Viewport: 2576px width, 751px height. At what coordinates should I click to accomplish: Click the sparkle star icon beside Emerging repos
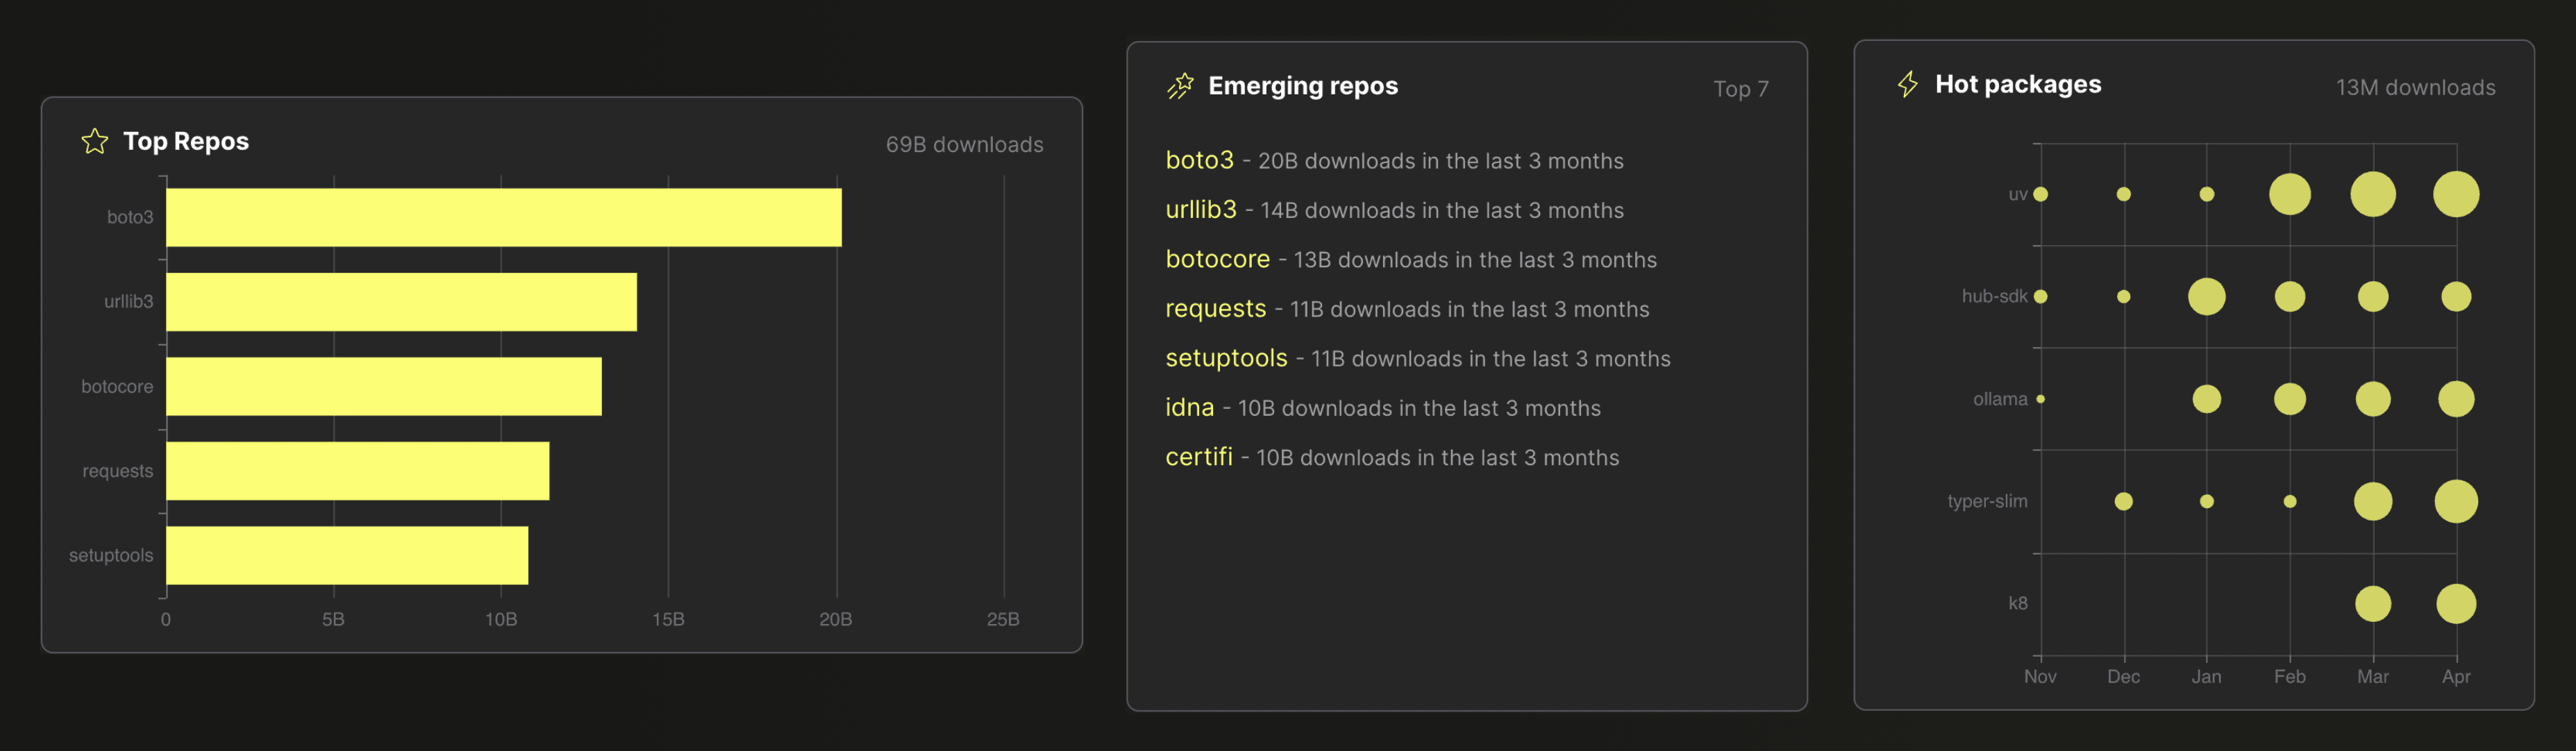pyautogui.click(x=1180, y=87)
